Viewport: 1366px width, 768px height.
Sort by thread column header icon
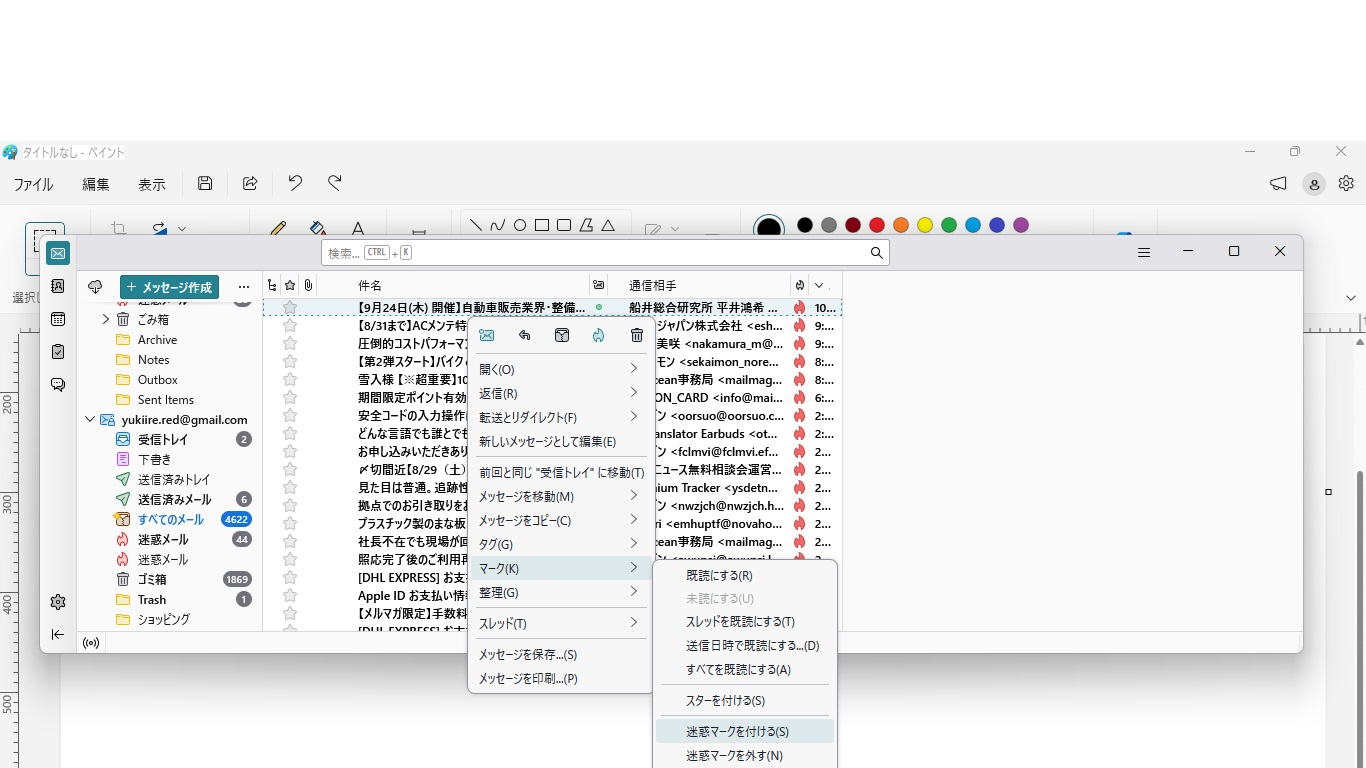(x=272, y=285)
